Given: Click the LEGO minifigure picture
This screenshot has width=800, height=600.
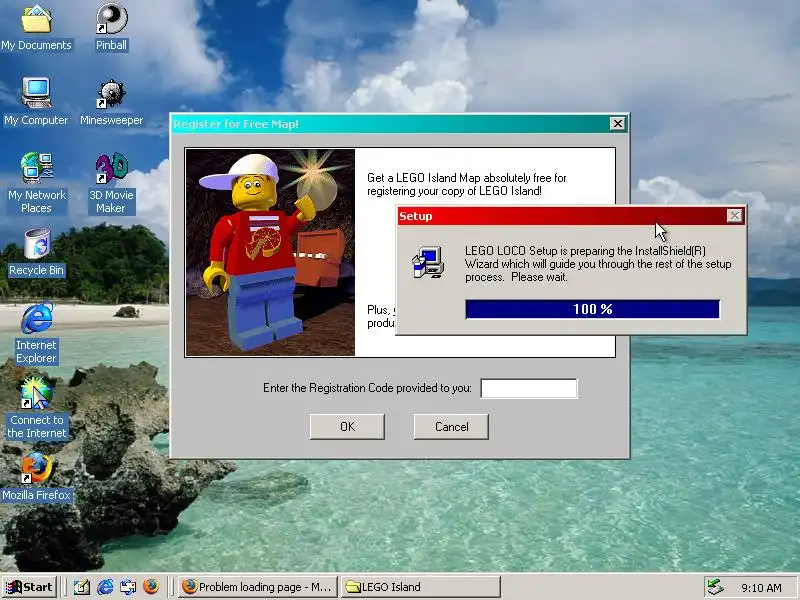Looking at the screenshot, I should pyautogui.click(x=270, y=252).
